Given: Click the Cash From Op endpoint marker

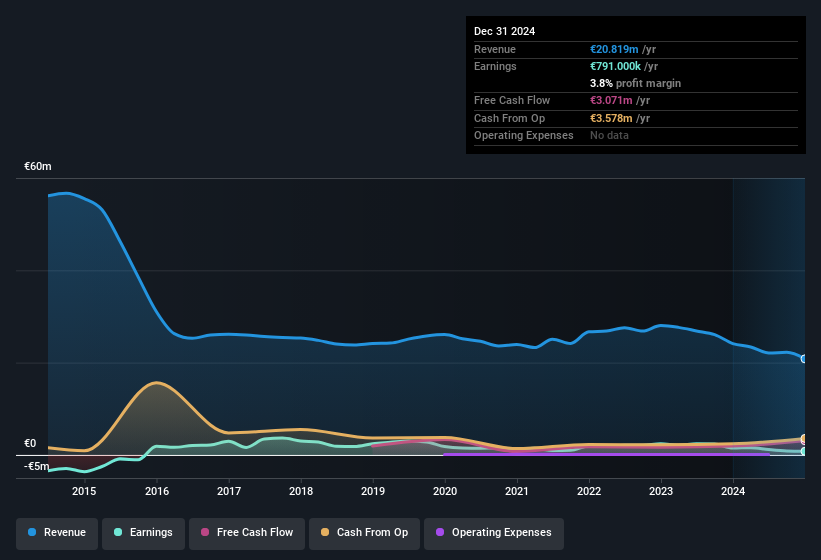Looking at the screenshot, I should coord(804,438).
